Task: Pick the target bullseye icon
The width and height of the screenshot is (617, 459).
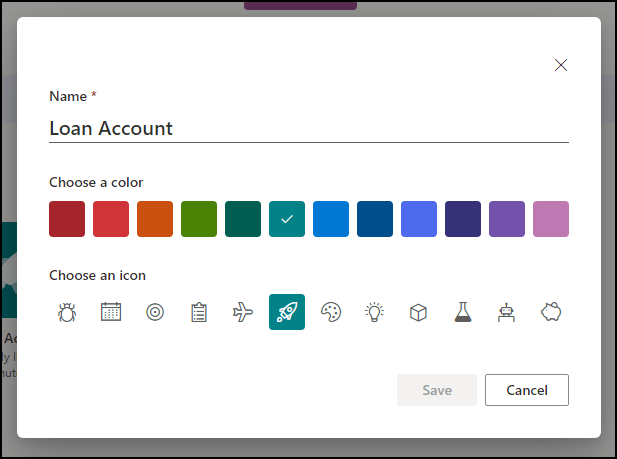Action: 155,312
